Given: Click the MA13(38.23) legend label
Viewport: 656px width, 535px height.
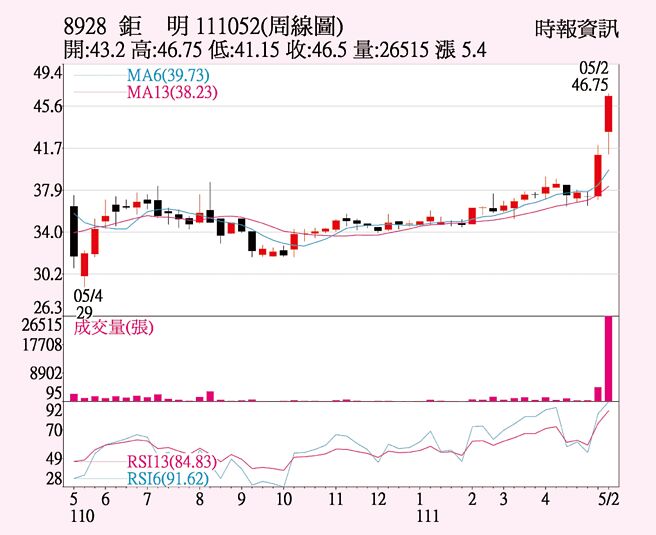Looking at the screenshot, I should pyautogui.click(x=172, y=92).
